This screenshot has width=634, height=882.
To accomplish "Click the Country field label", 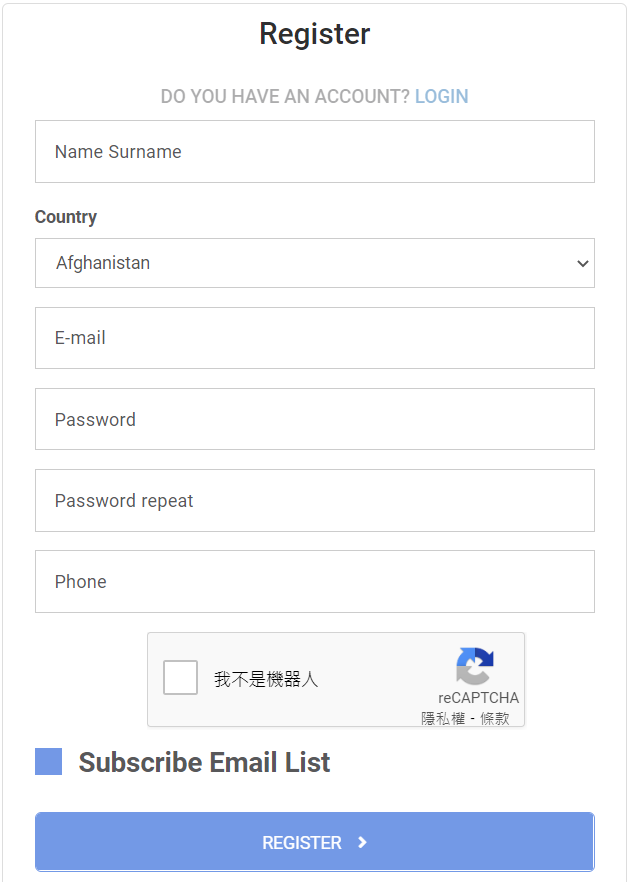I will (66, 217).
